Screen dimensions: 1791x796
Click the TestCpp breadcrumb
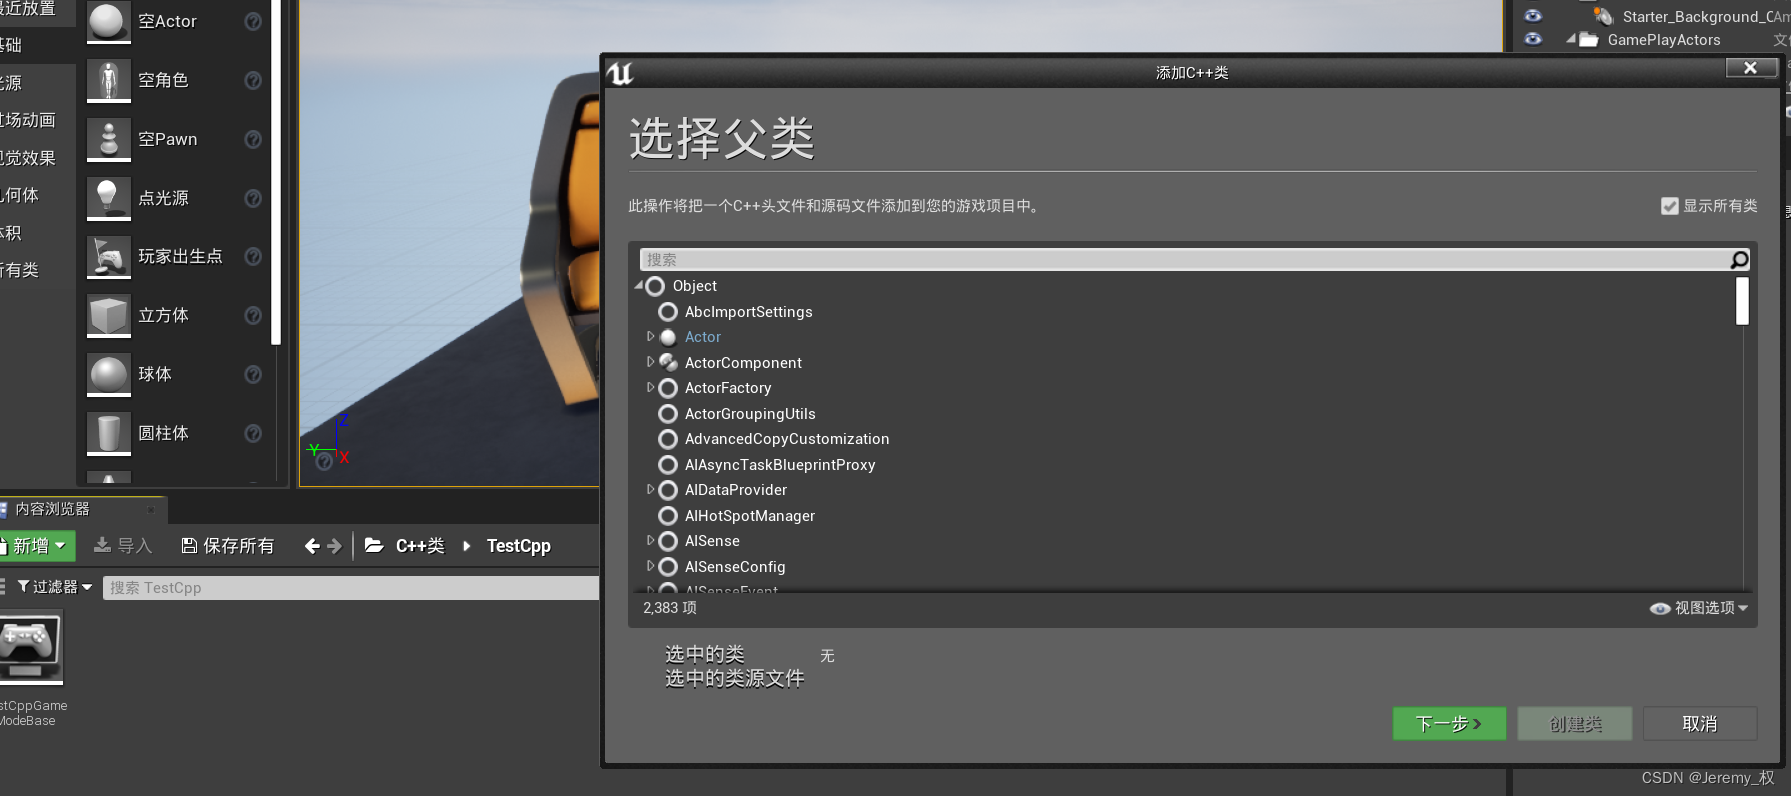point(518,546)
